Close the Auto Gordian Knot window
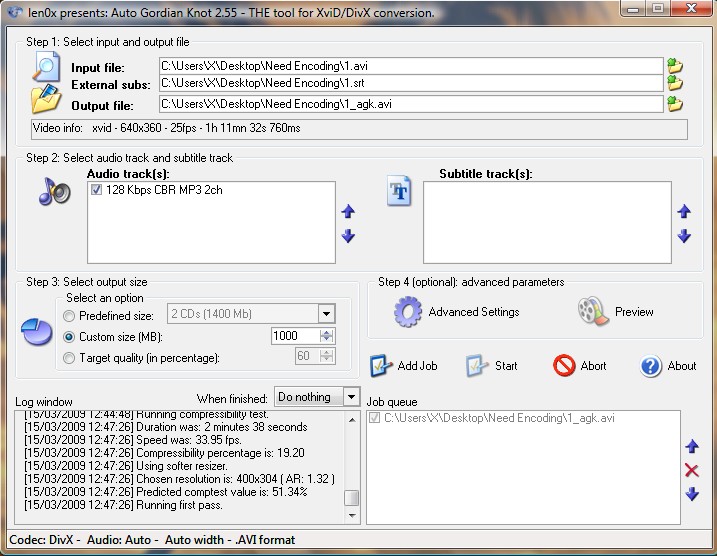 point(691,9)
